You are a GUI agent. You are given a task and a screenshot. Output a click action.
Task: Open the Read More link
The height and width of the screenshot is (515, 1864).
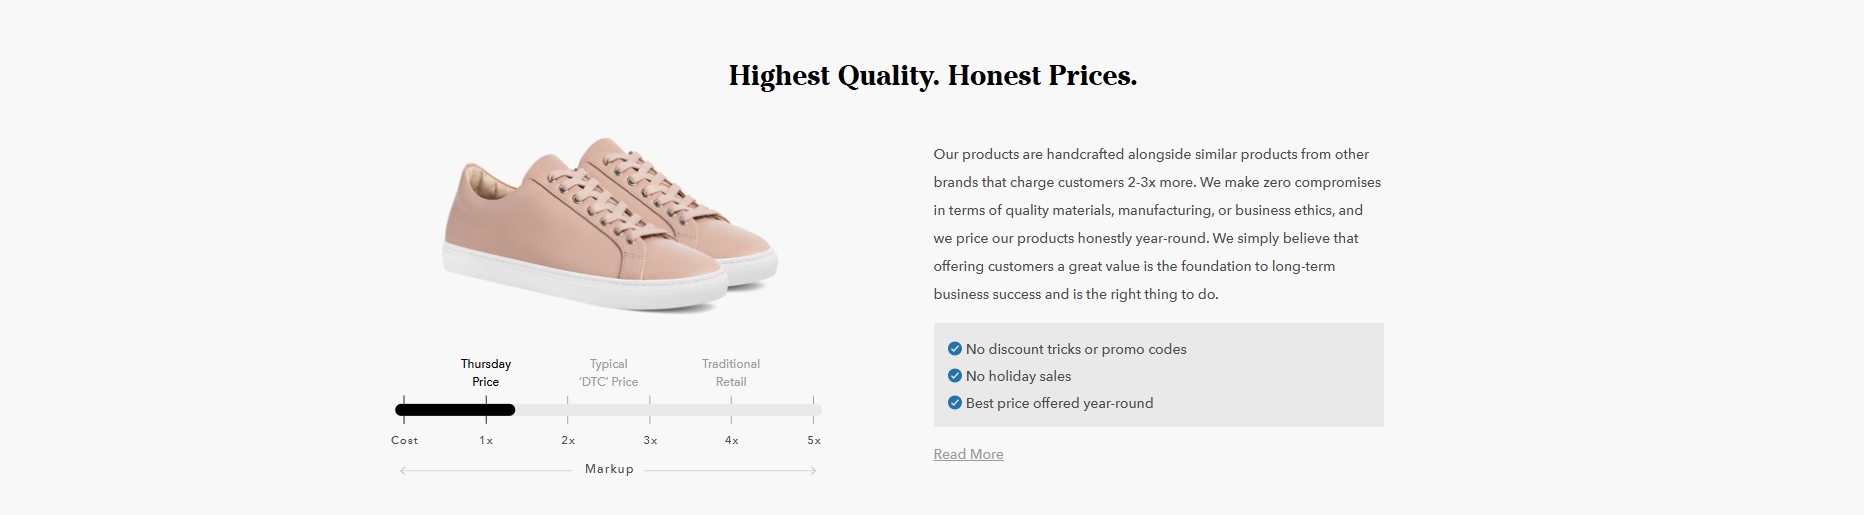pyautogui.click(x=968, y=454)
